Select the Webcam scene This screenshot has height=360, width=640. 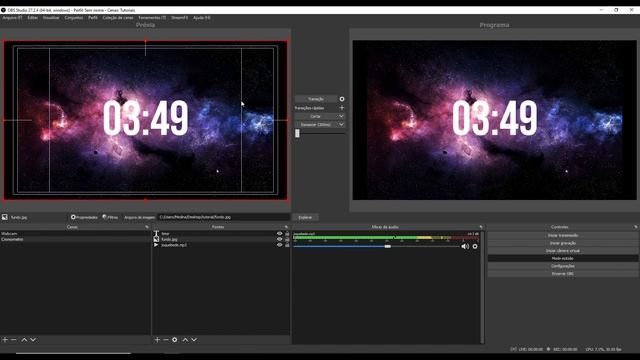(x=75, y=233)
